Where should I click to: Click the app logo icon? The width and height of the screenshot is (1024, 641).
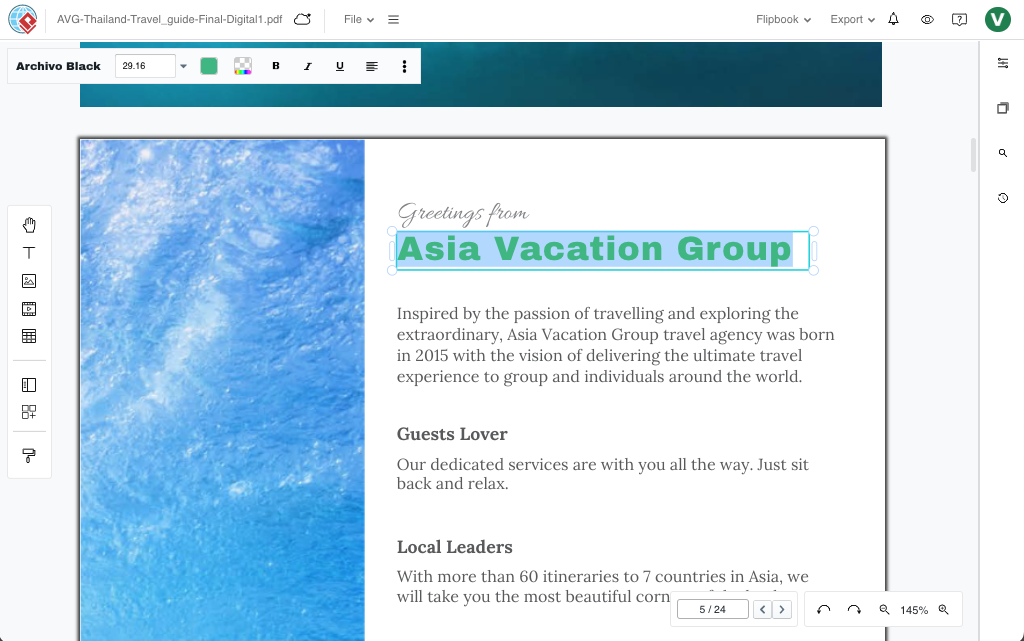click(x=23, y=20)
